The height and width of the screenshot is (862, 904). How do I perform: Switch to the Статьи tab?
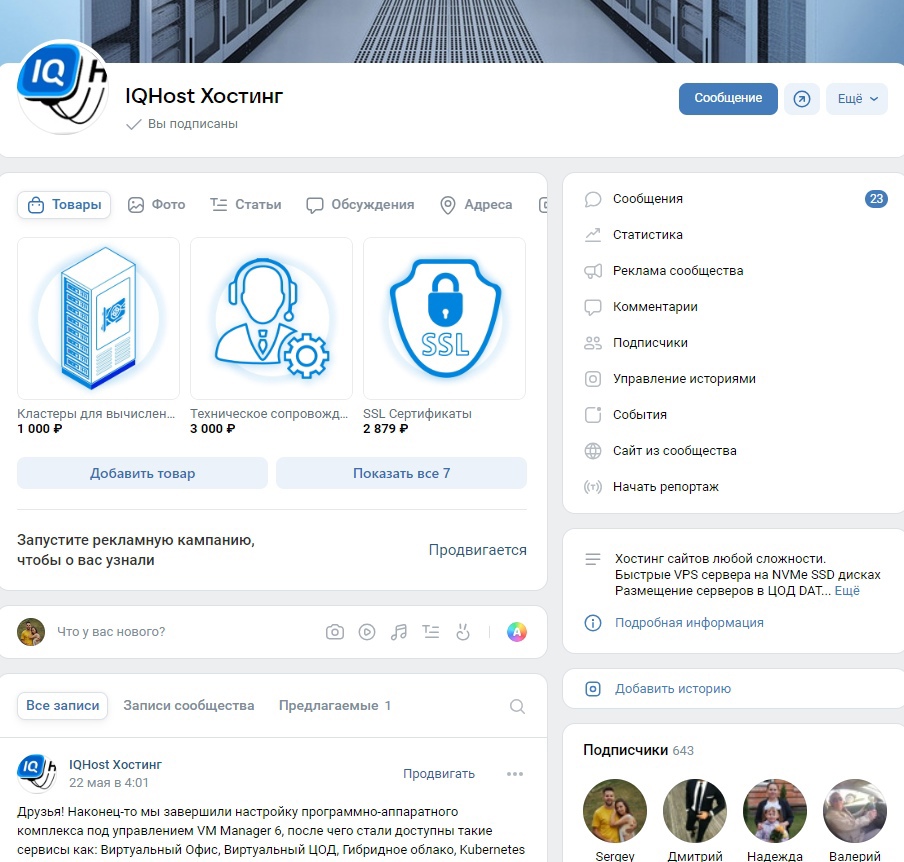246,205
